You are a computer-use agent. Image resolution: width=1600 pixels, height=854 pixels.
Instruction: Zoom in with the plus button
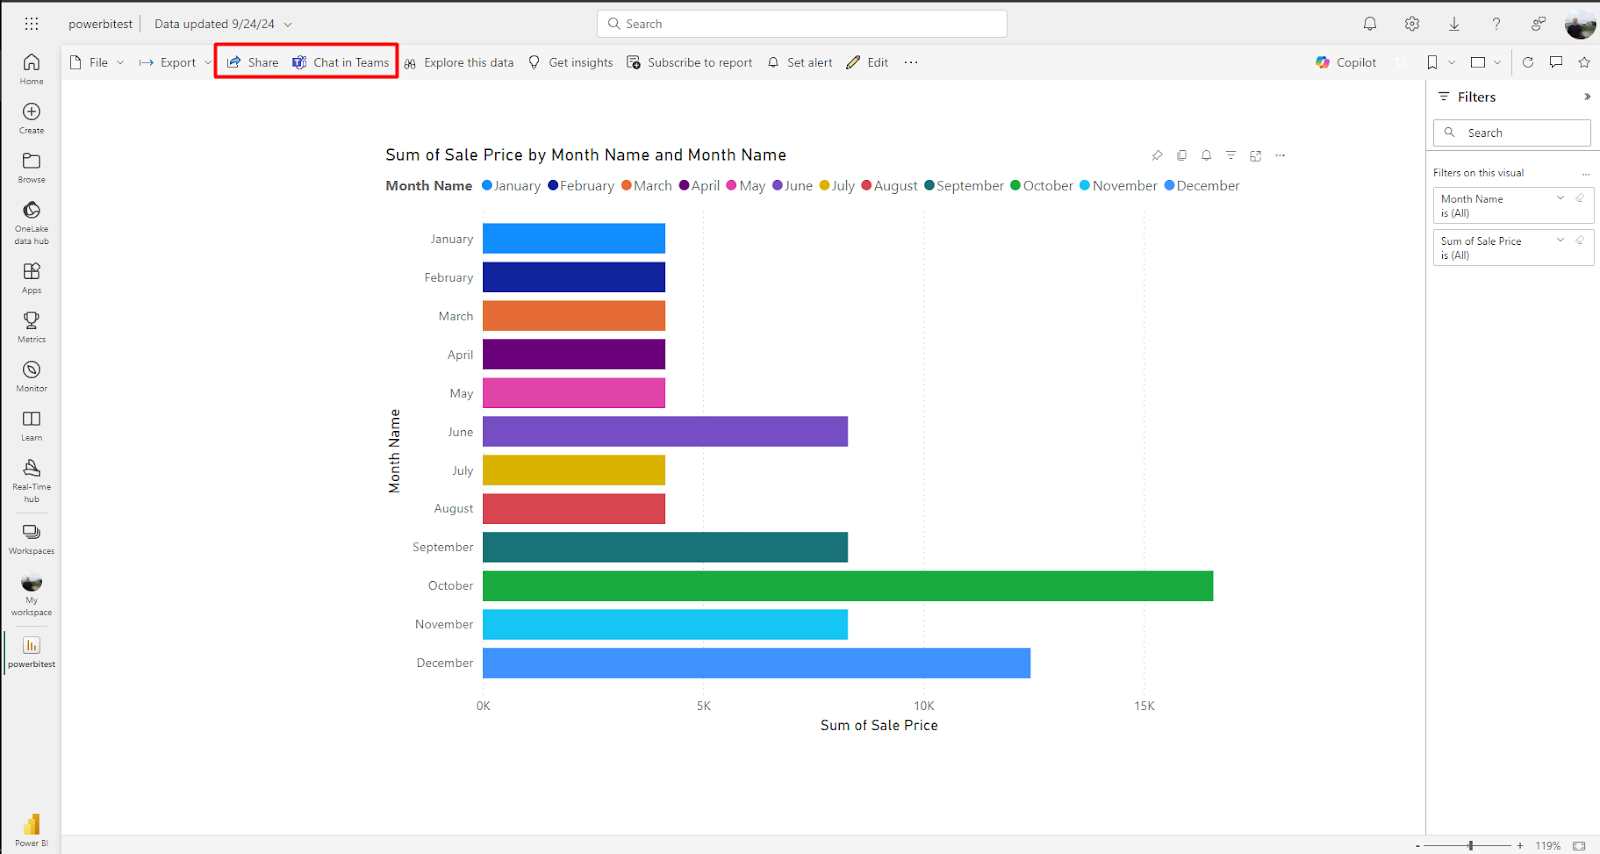(1520, 846)
